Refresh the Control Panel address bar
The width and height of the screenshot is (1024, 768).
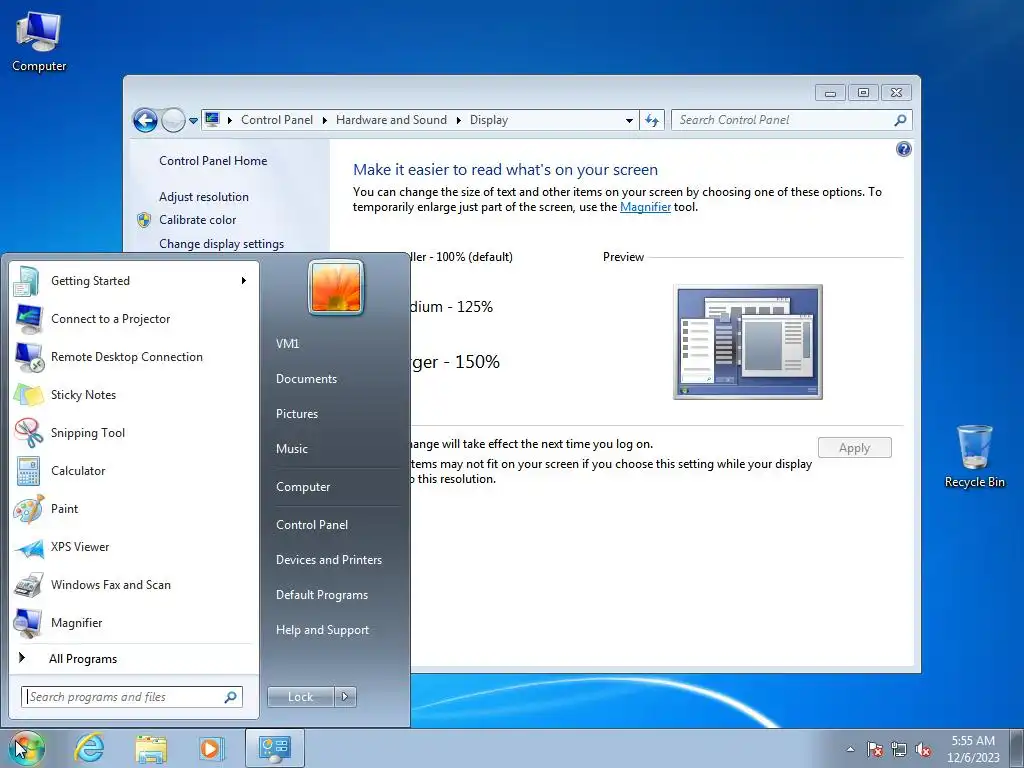652,120
